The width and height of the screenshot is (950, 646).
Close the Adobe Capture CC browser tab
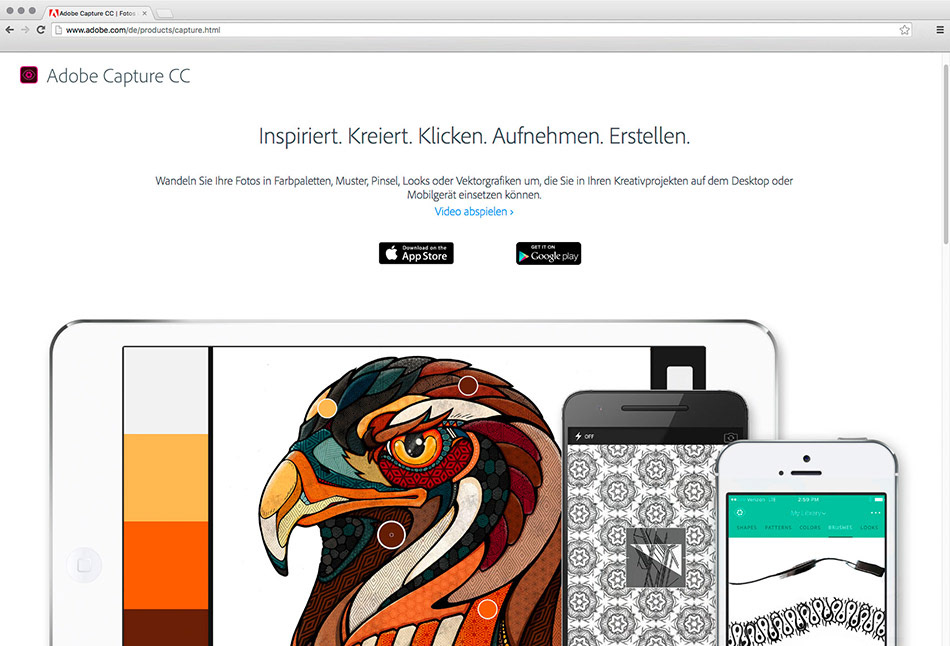144,13
